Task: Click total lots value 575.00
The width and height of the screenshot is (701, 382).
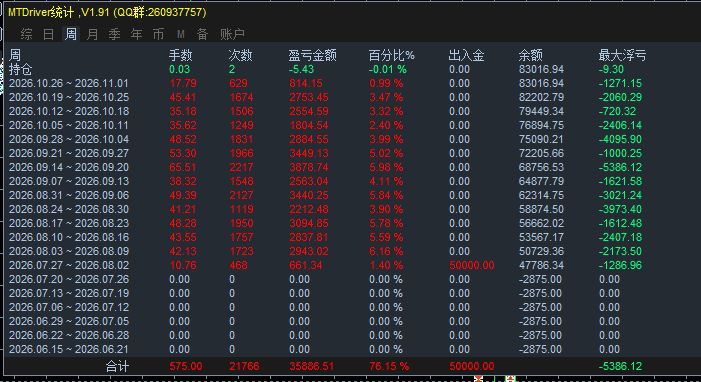Action: pyautogui.click(x=186, y=366)
